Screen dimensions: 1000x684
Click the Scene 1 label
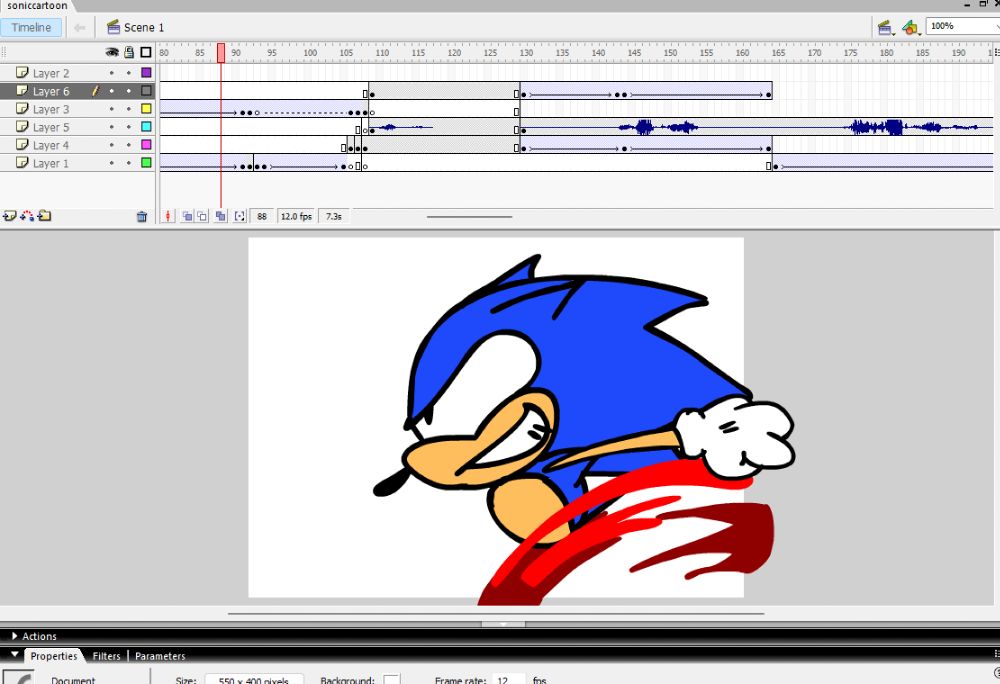143,27
